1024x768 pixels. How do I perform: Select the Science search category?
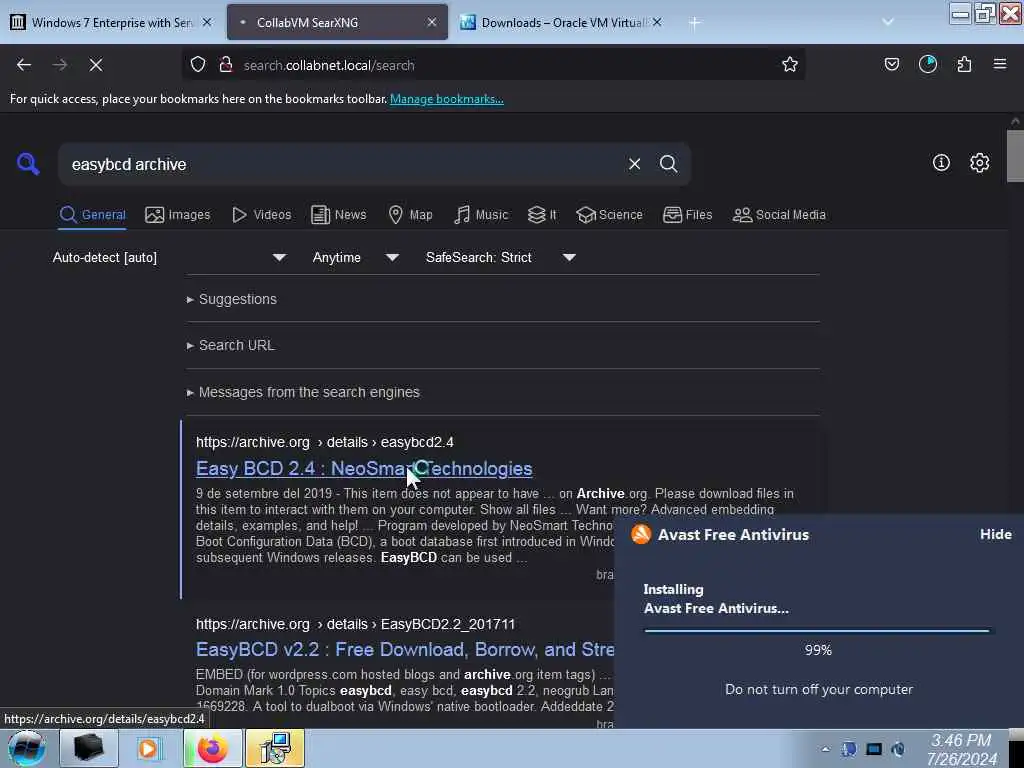pos(609,215)
